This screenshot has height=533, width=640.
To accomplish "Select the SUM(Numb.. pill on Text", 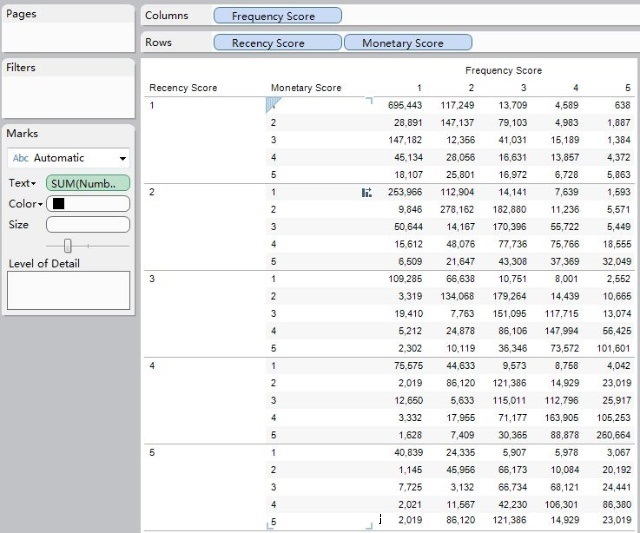I will tap(88, 183).
